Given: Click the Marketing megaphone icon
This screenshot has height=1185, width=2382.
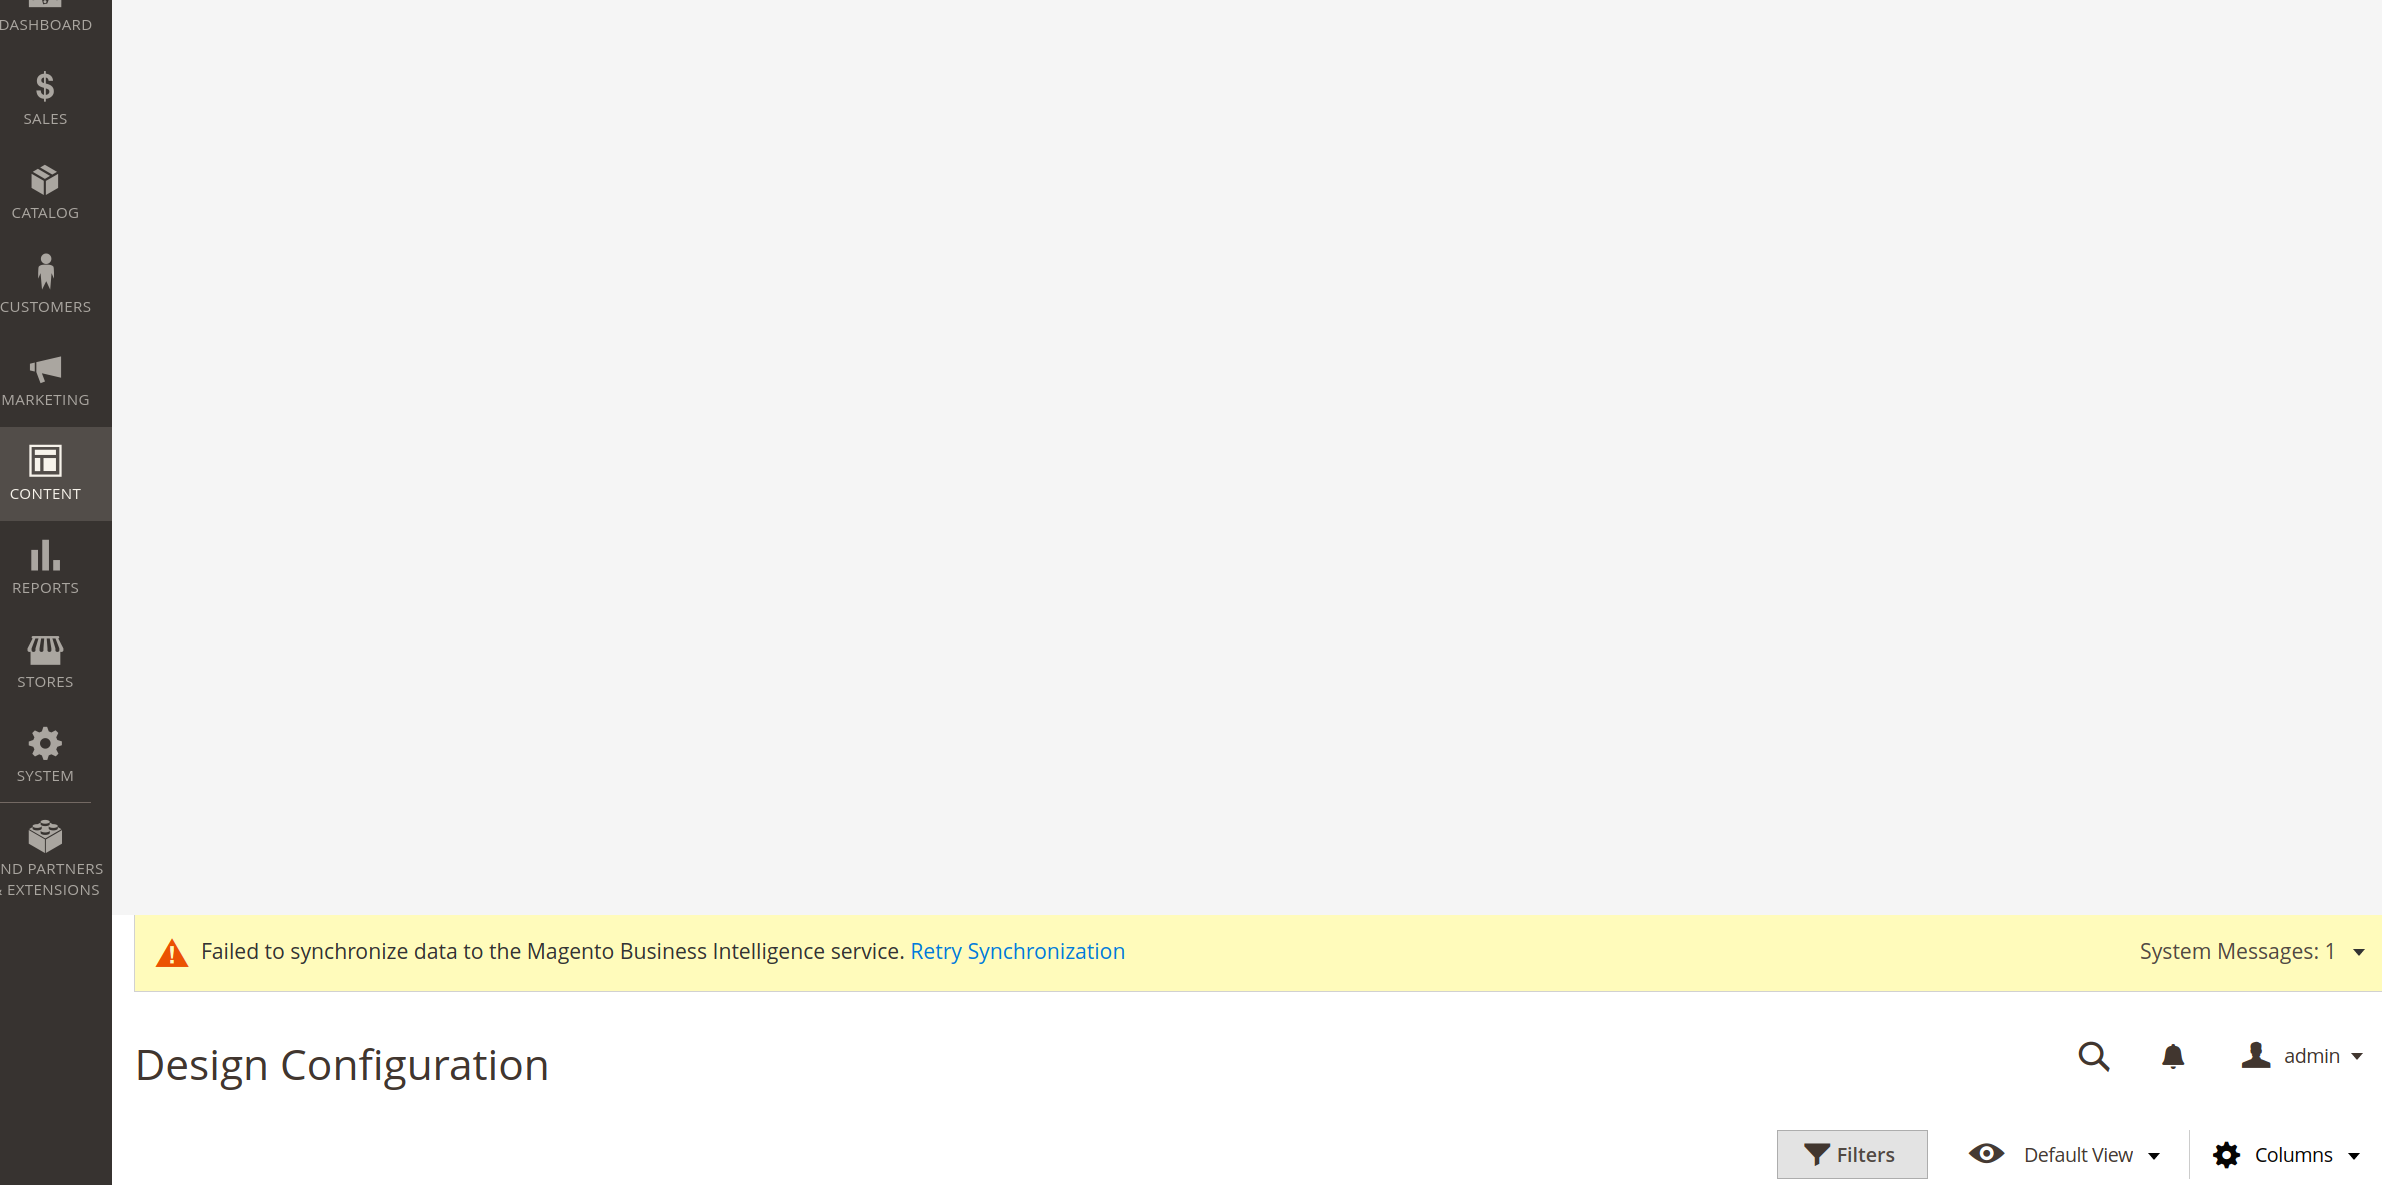Looking at the screenshot, I should pyautogui.click(x=45, y=377).
